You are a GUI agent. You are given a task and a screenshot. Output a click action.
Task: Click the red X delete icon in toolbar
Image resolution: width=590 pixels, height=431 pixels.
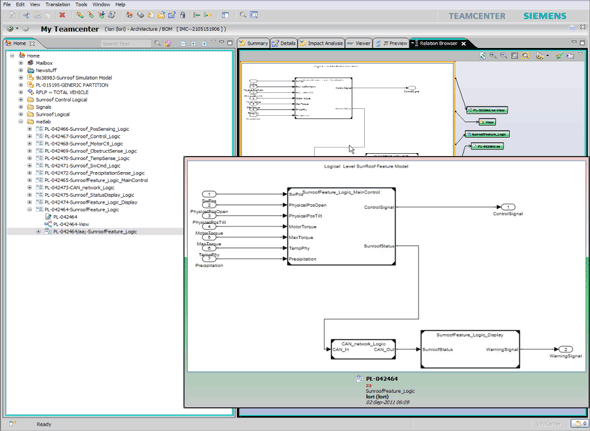pos(62,15)
